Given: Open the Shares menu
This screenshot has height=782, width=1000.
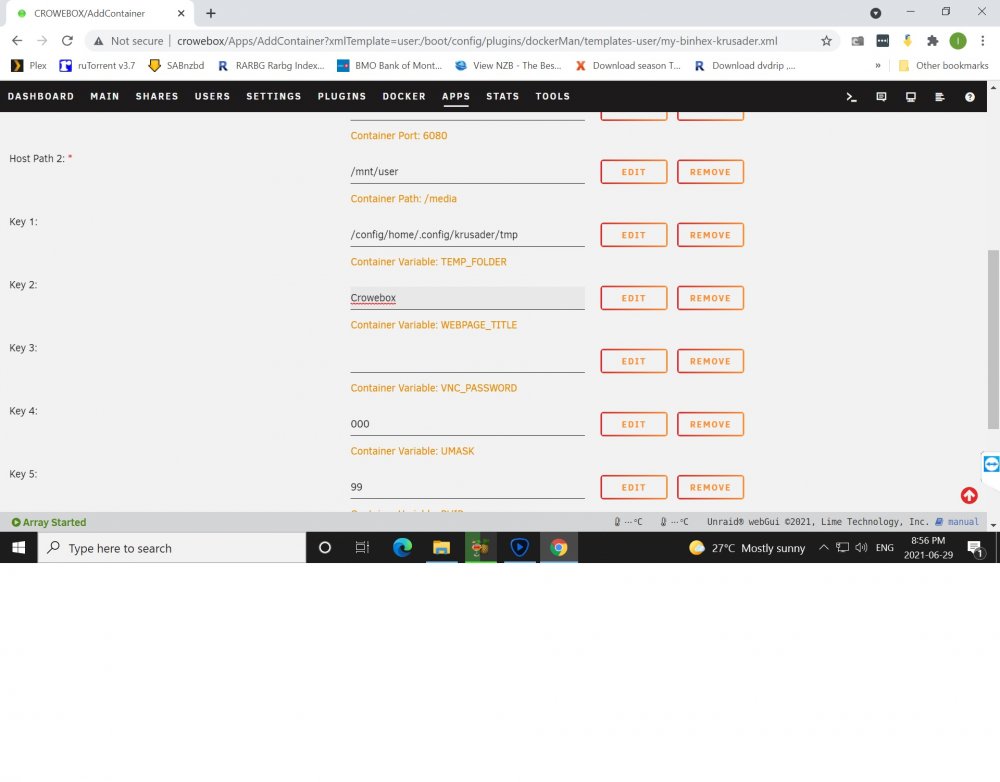Looking at the screenshot, I should [x=157, y=96].
